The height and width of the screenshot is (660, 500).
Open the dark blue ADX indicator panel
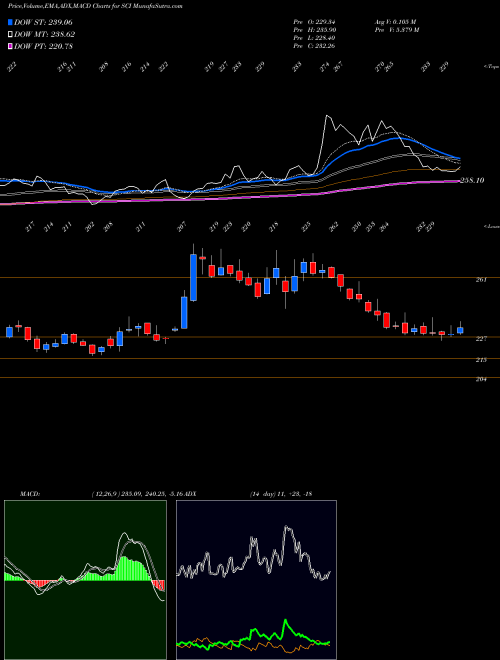tap(256, 580)
